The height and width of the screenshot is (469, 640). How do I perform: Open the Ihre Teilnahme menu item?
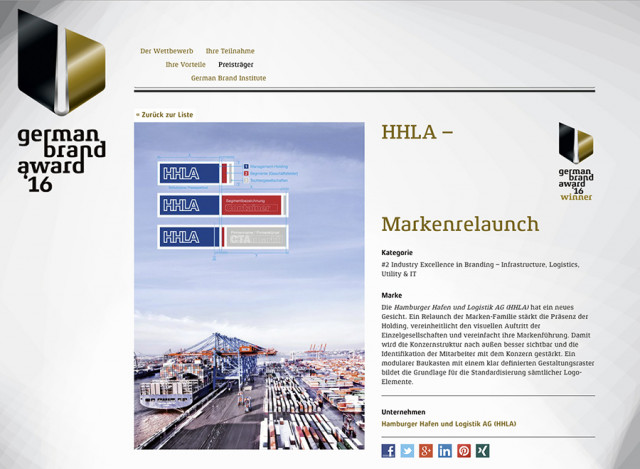point(230,51)
